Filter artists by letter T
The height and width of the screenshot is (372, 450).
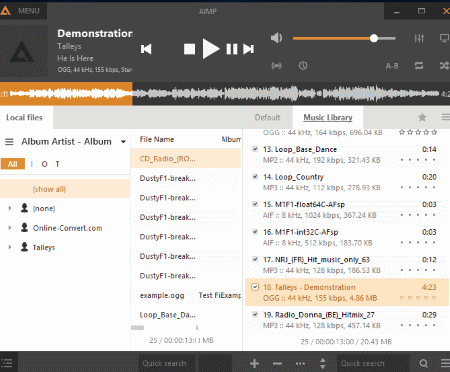click(x=58, y=164)
